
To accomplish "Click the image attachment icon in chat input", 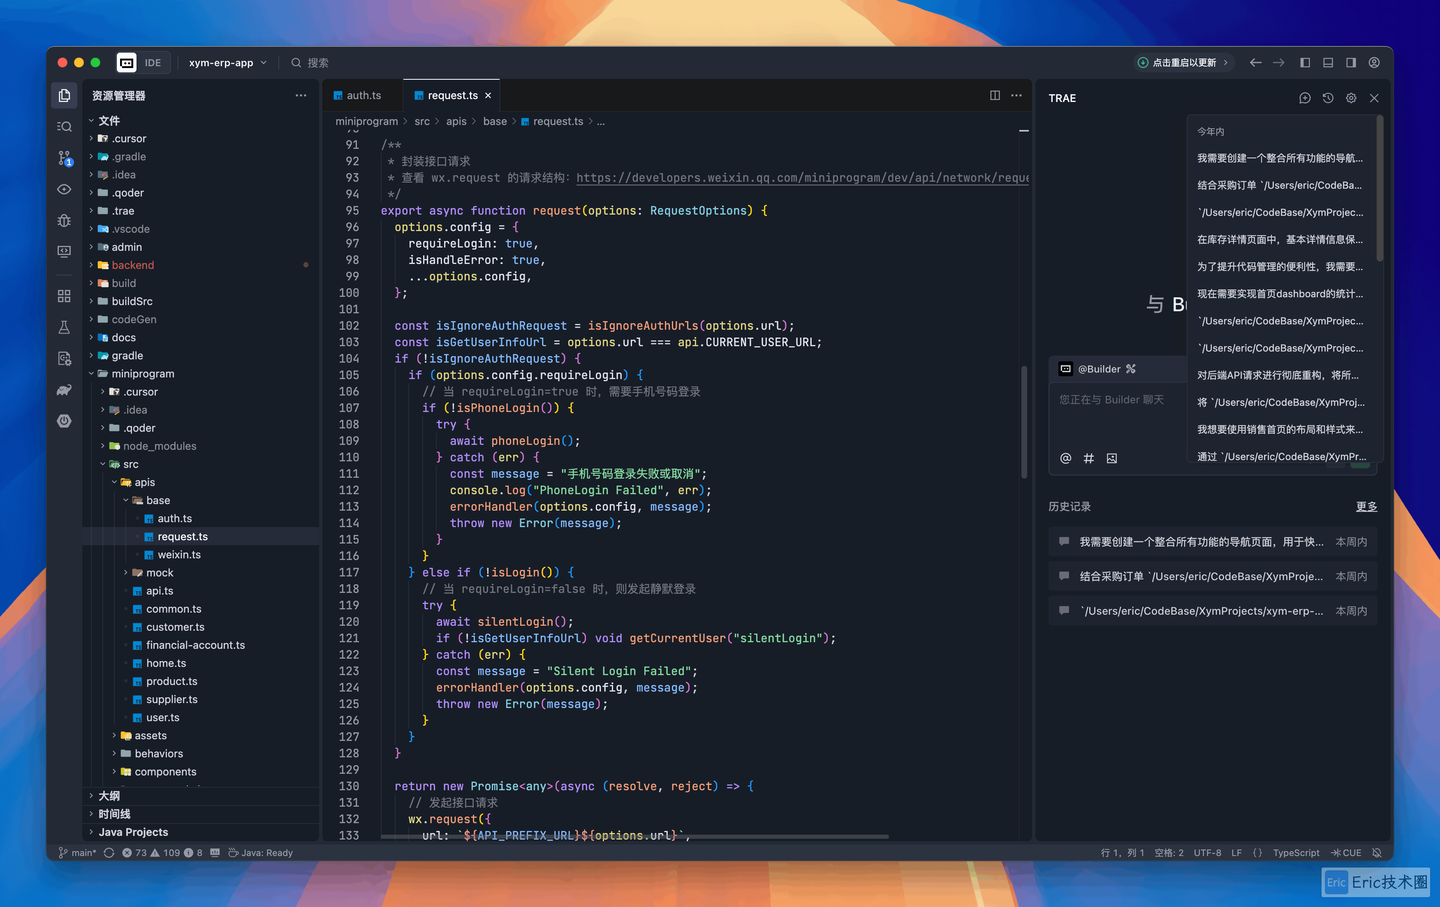I will click(x=1112, y=458).
